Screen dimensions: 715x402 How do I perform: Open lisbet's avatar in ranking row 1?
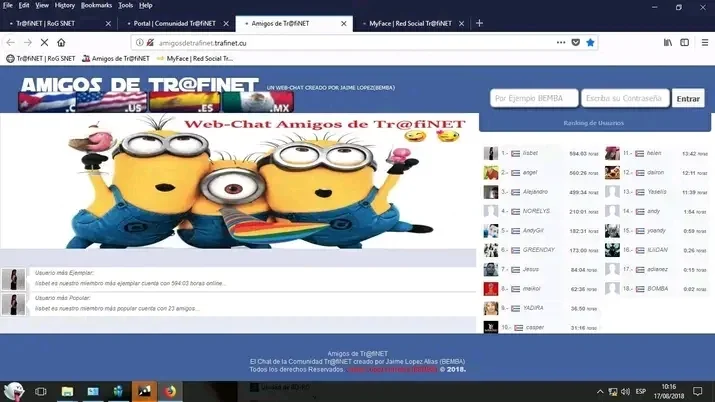pyautogui.click(x=491, y=153)
